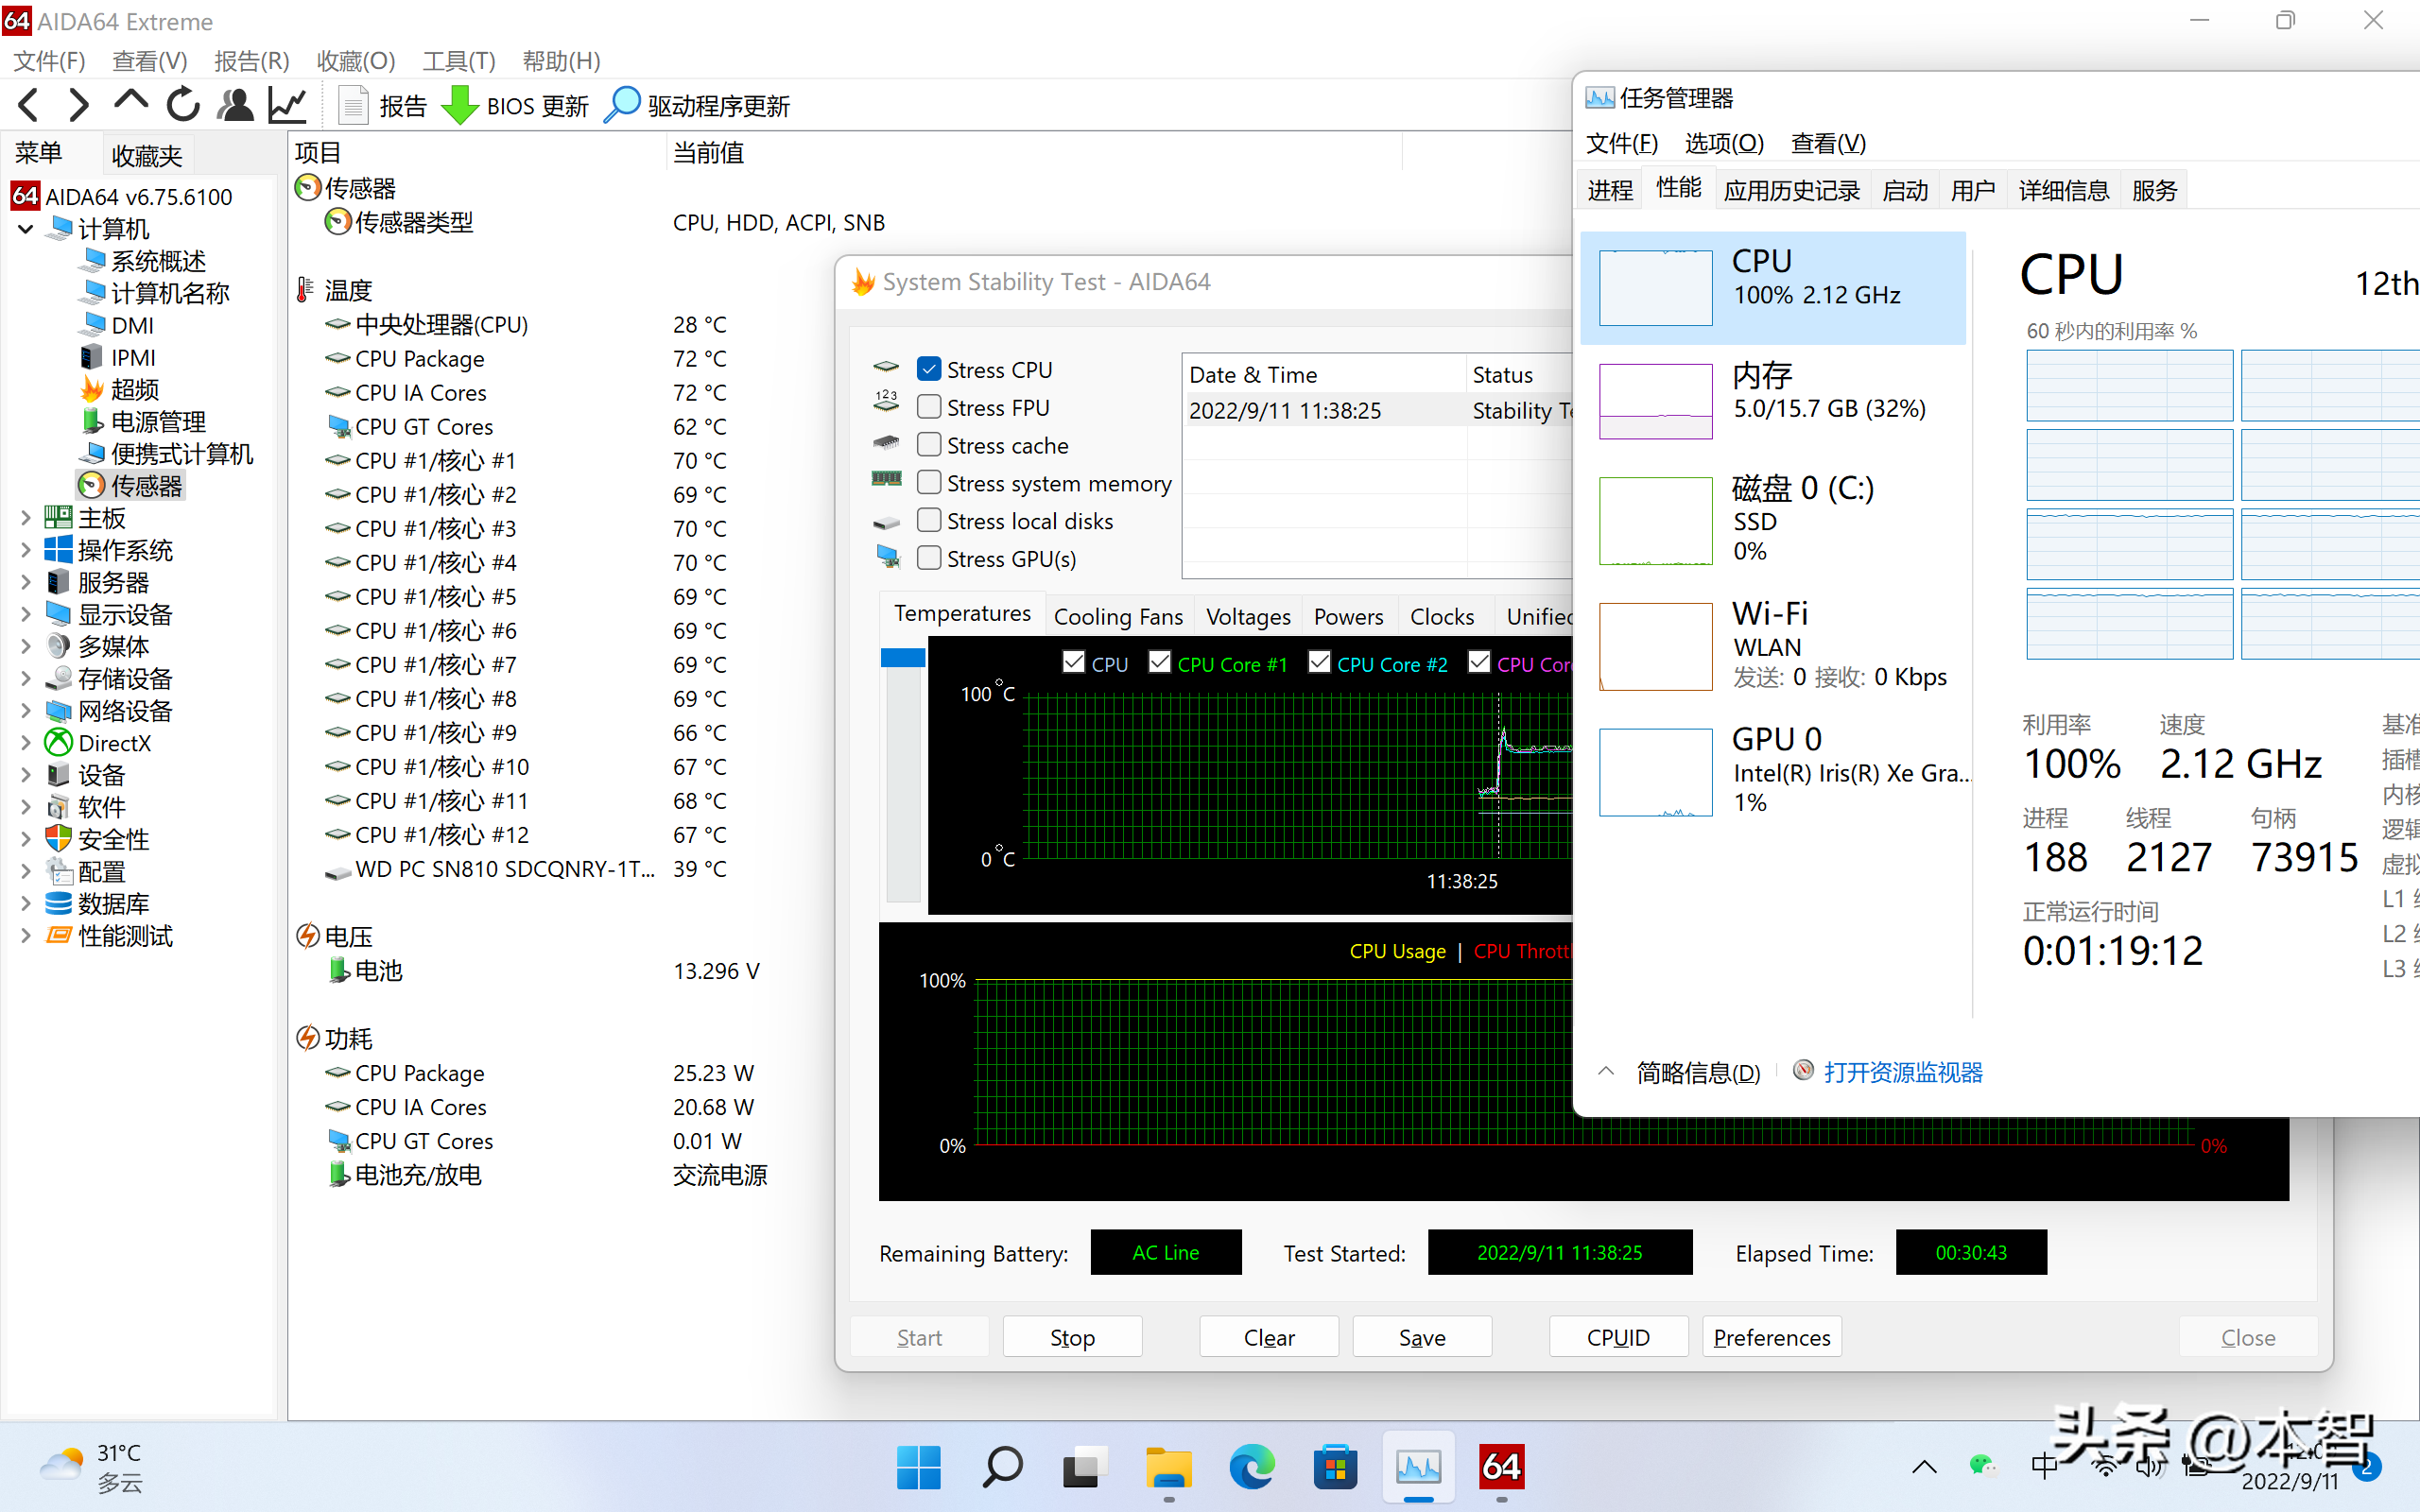Select Wi-Fi thumbnail in Task Manager
Image resolution: width=2420 pixels, height=1512 pixels.
click(1656, 646)
